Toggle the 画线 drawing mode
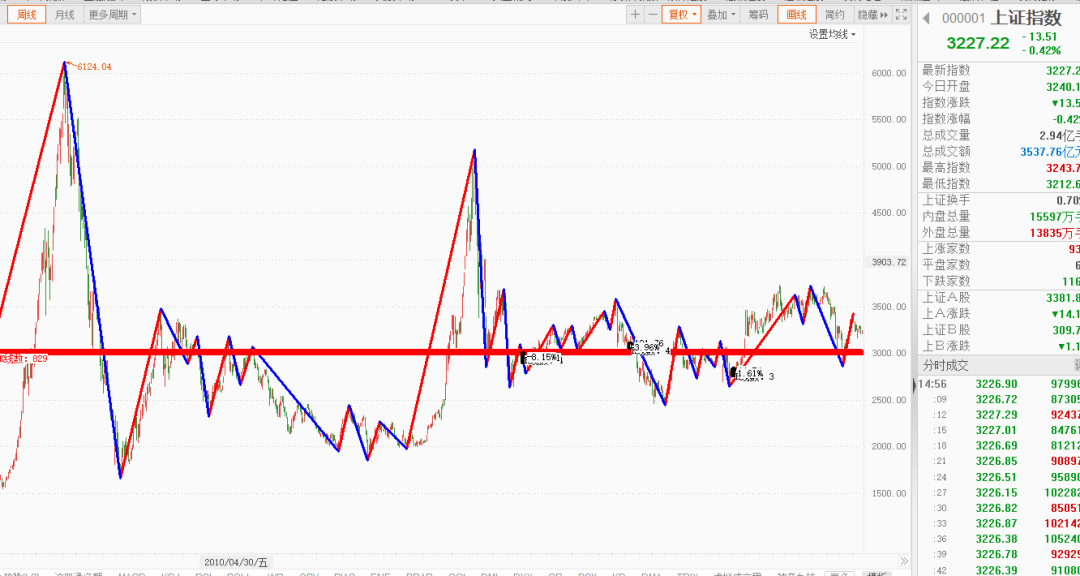This screenshot has width=1080, height=576. pyautogui.click(x=796, y=15)
